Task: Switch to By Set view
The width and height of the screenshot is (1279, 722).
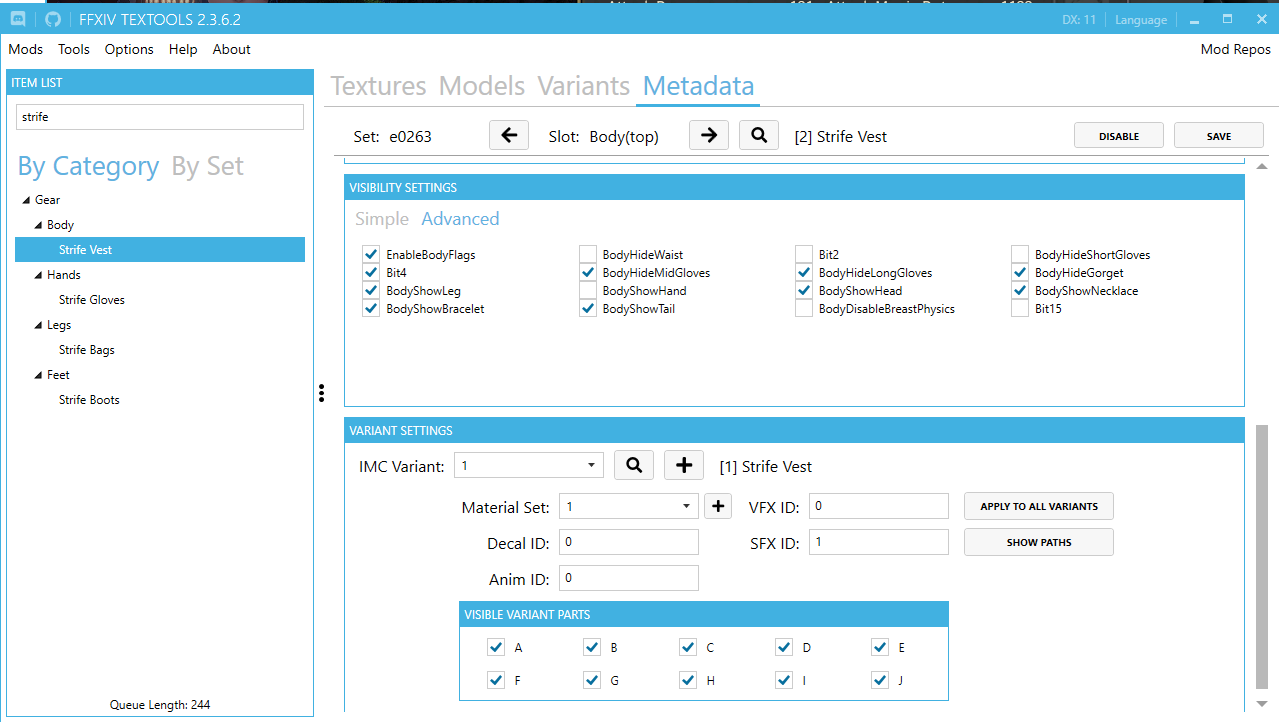Action: 207,166
